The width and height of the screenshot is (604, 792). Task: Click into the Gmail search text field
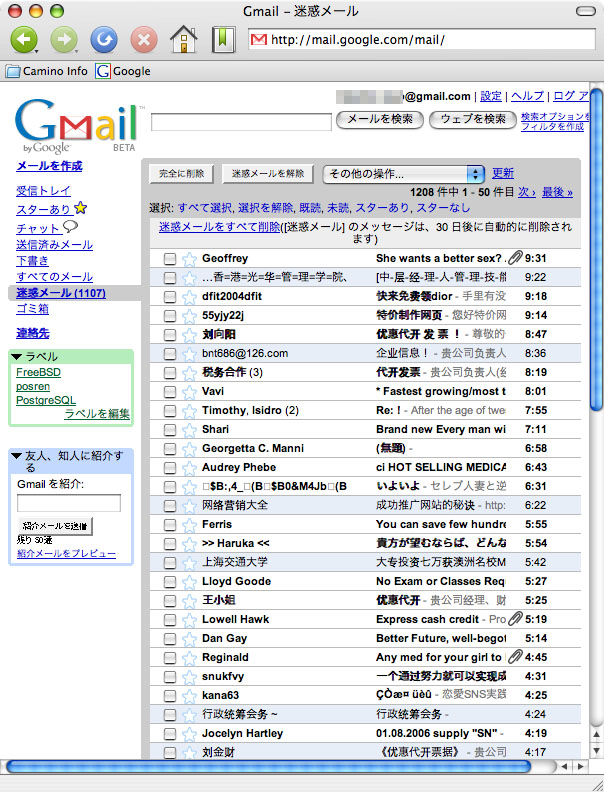tap(241, 122)
